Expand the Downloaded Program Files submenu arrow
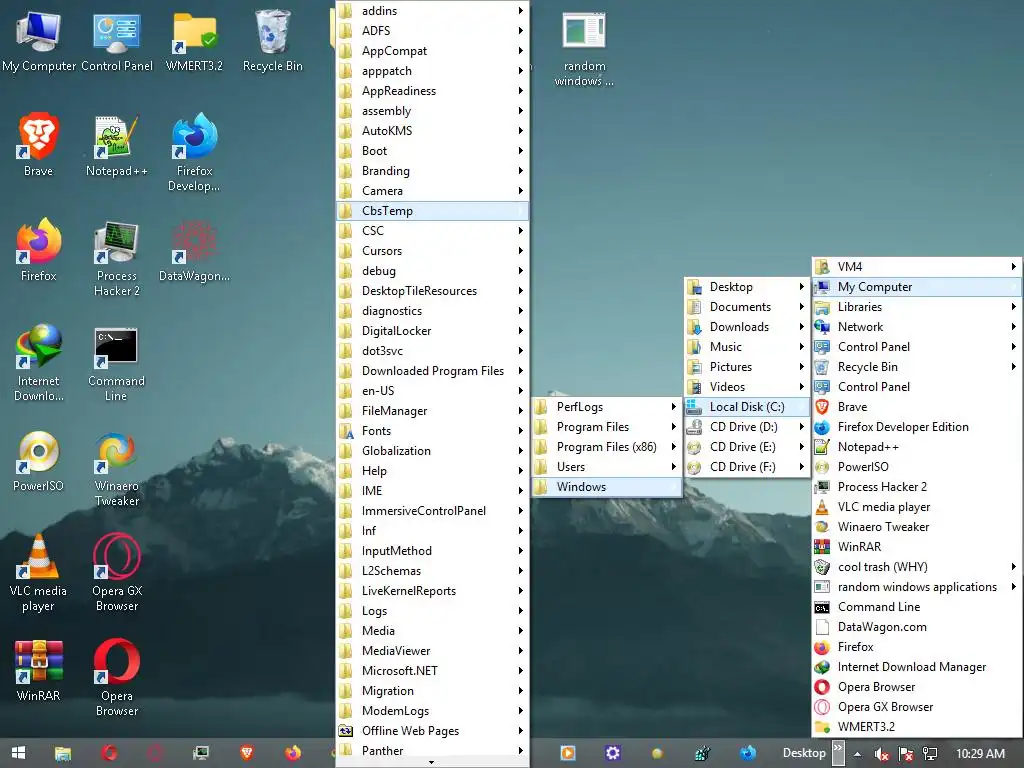The image size is (1024, 768). point(520,370)
